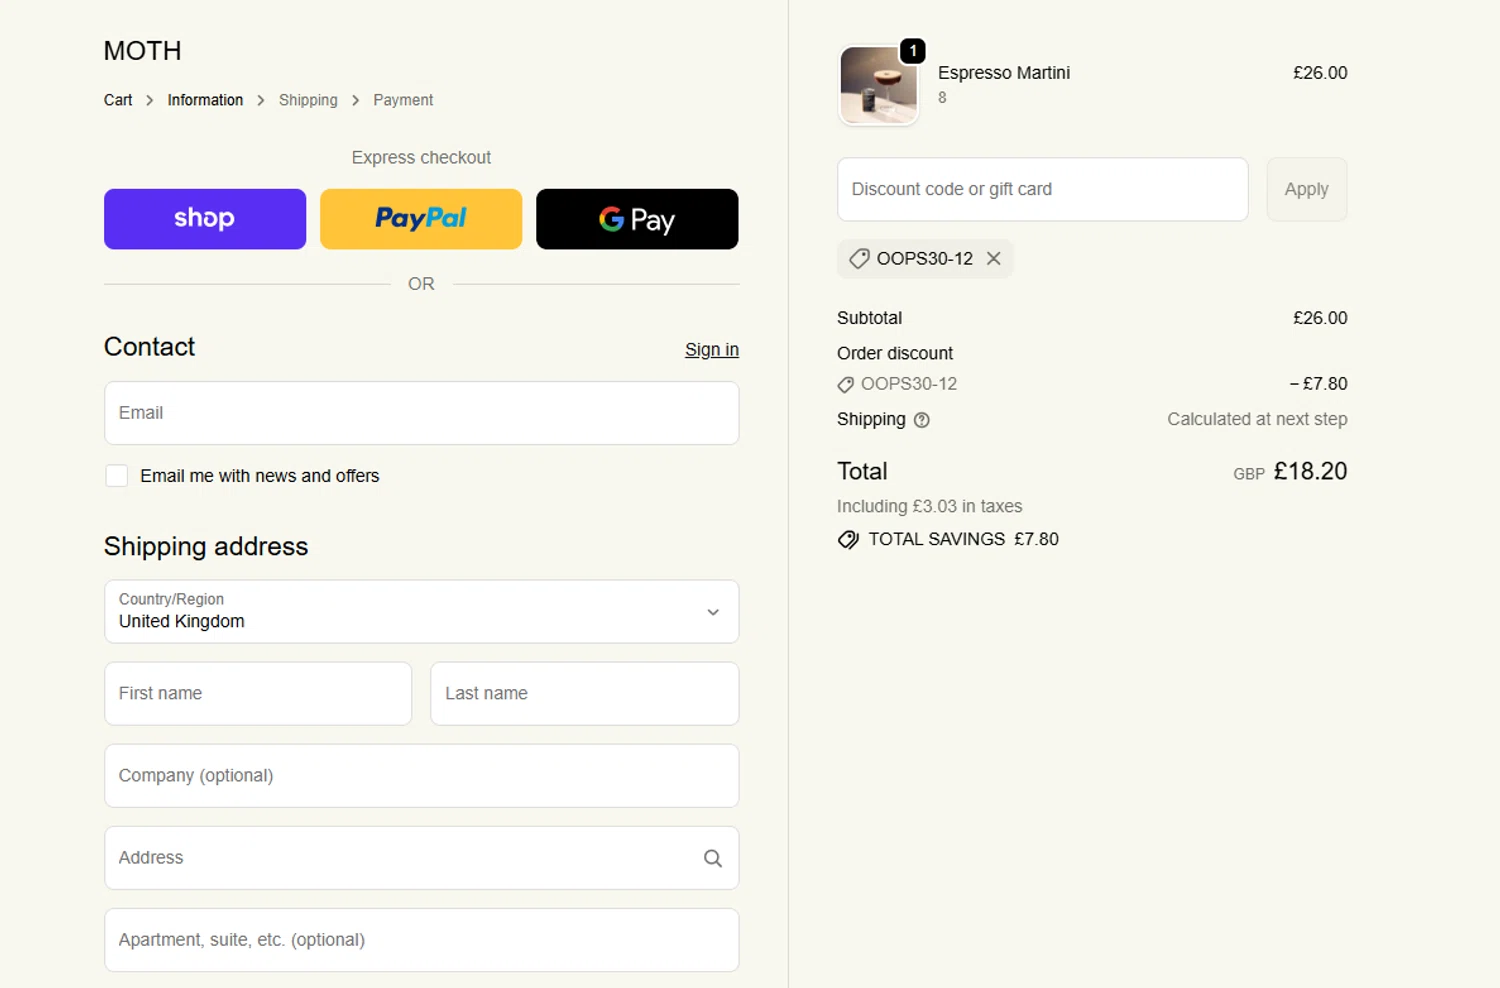
Task: Remove the OOPS30-12 discount code
Action: pyautogui.click(x=993, y=258)
